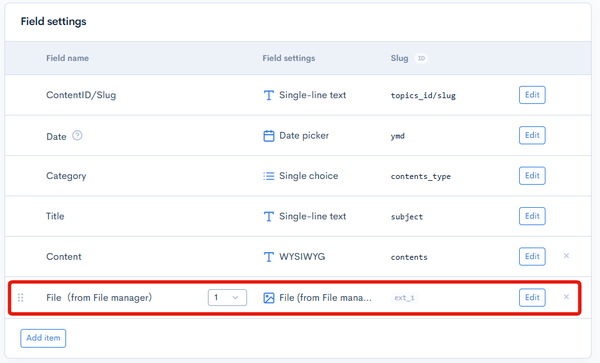
Task: Remove the File field with X
Action: [566, 297]
